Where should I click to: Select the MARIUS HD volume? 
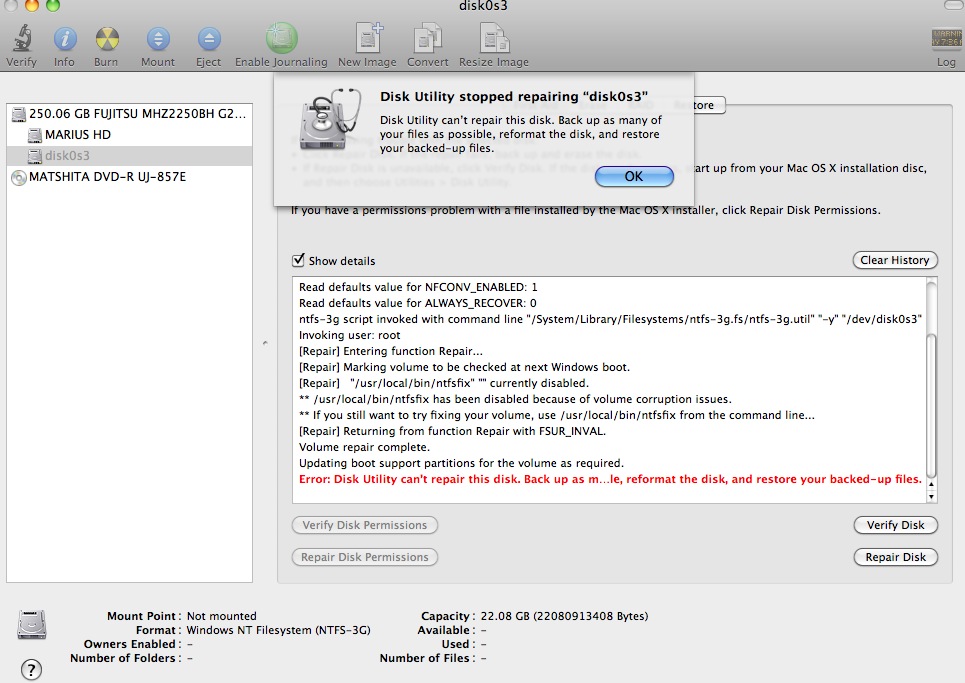point(129,135)
